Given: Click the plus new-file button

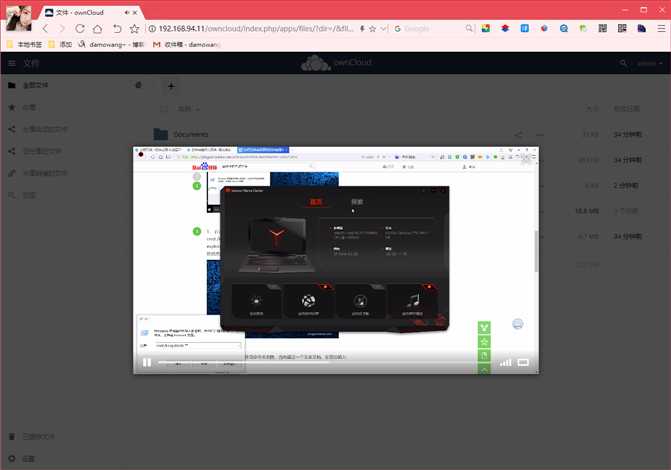Looking at the screenshot, I should 171,86.
